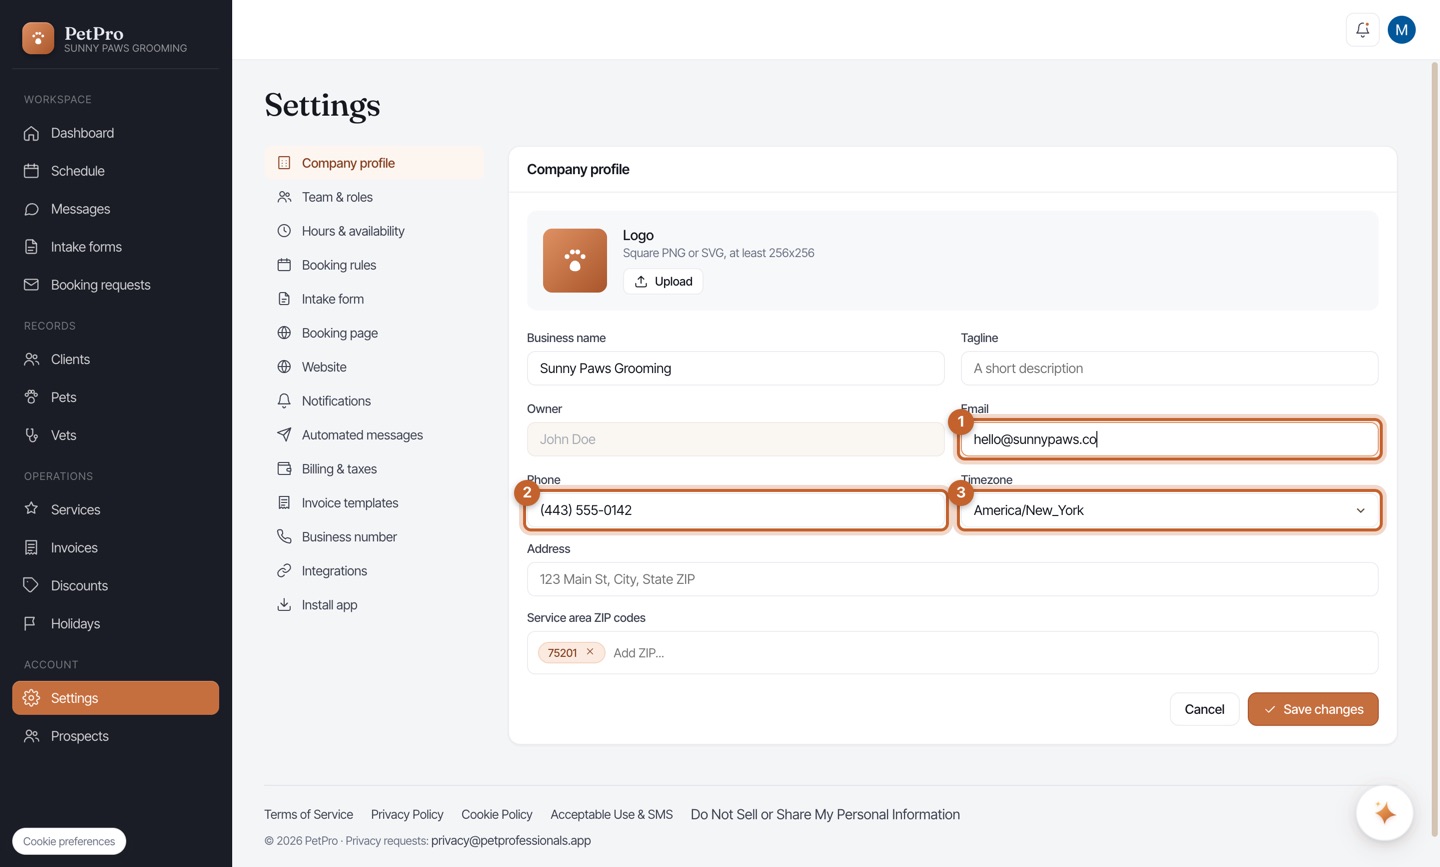Open Intake form settings

point(374,299)
